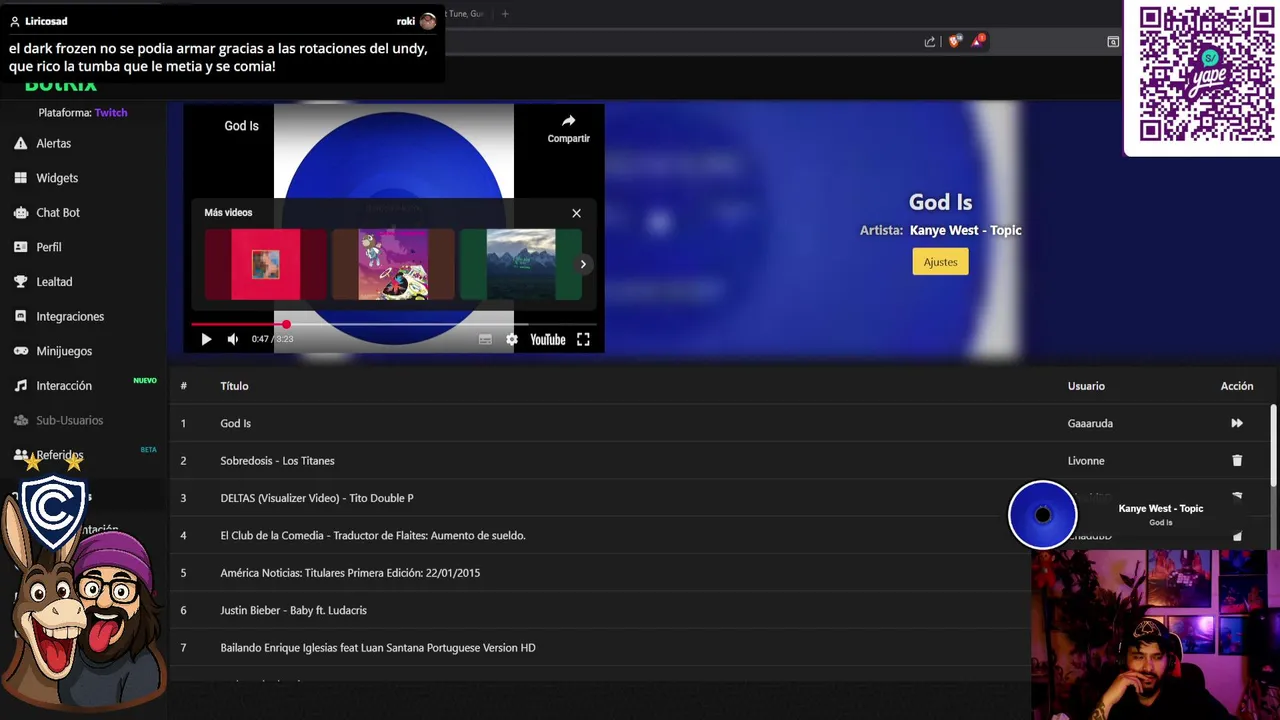Select 'DELTAS (Visualizer Video) - Tito Double P'
This screenshot has height=720, width=1280.
tap(317, 498)
